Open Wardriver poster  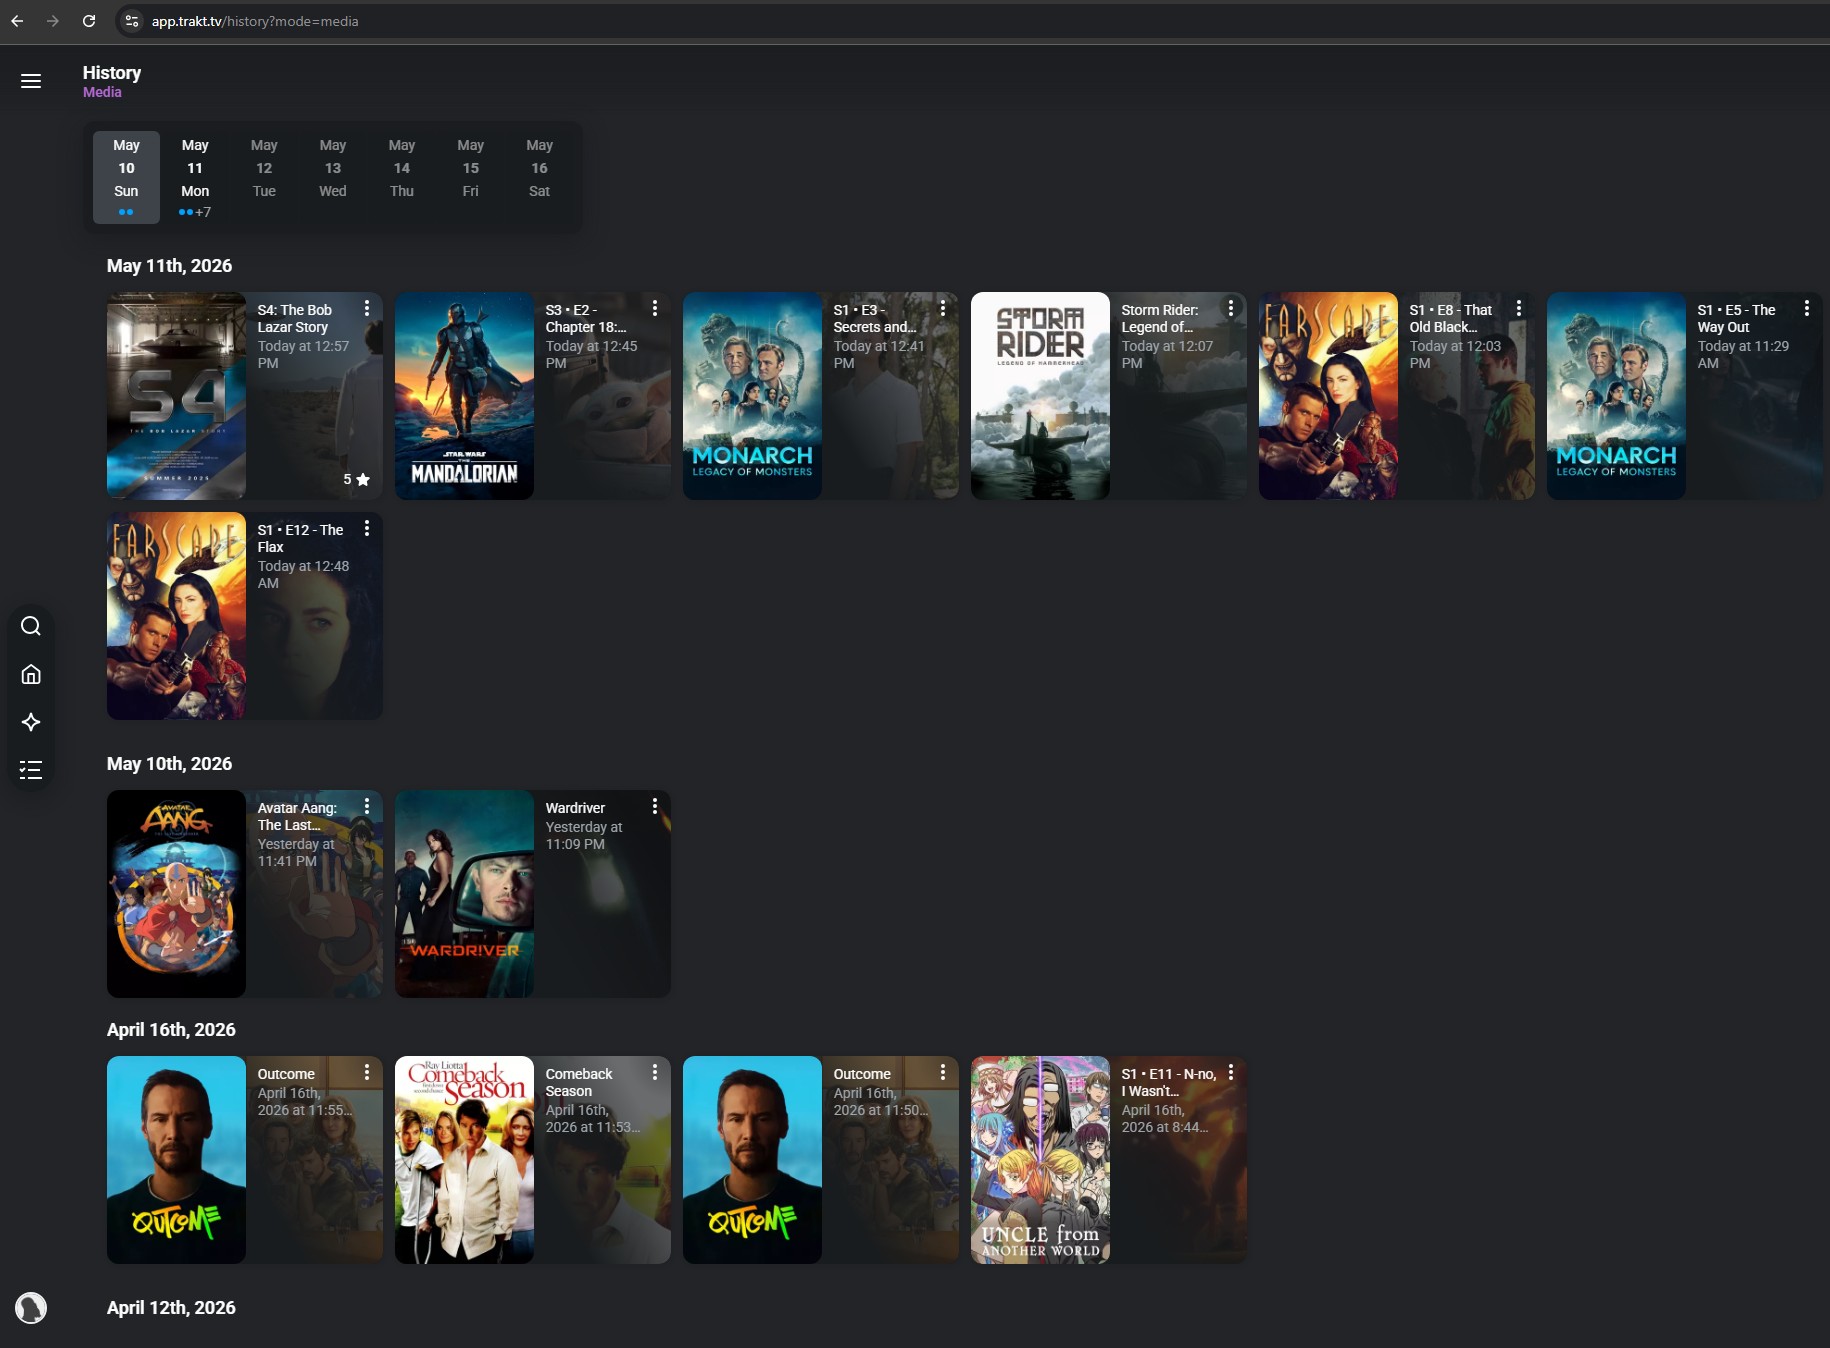click(x=464, y=894)
